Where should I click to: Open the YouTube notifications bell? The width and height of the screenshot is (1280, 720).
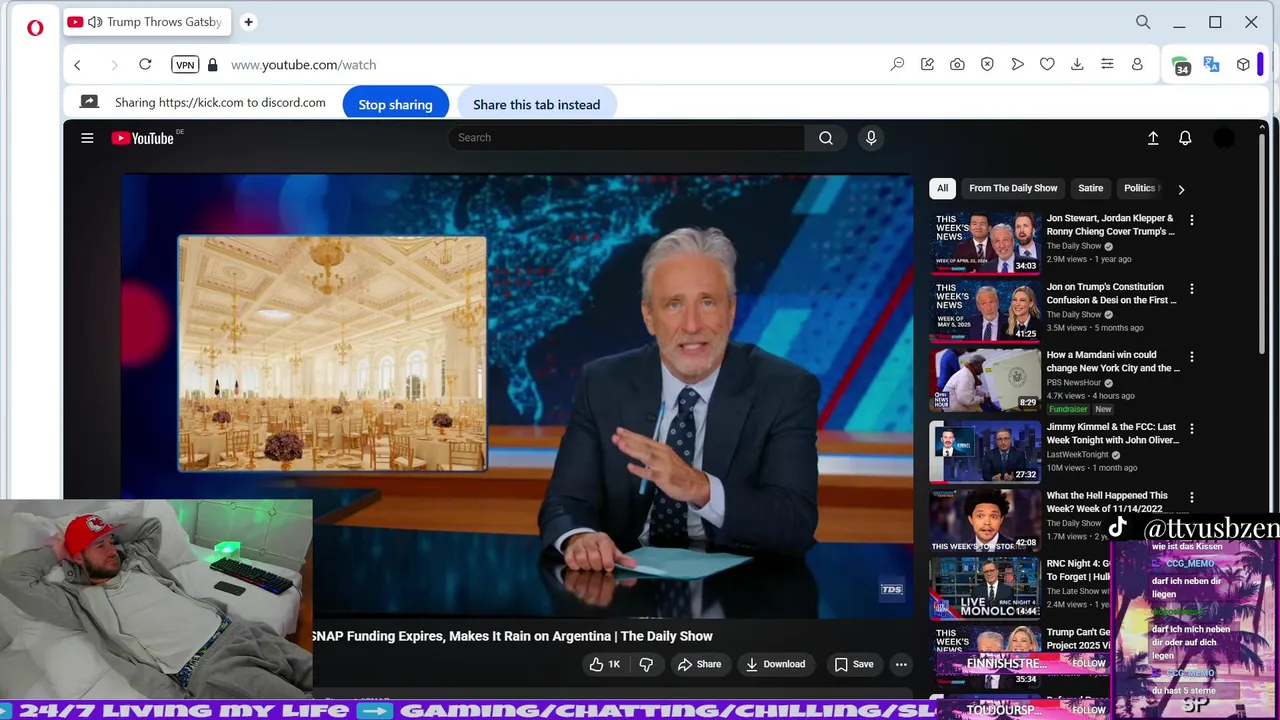click(x=1185, y=138)
